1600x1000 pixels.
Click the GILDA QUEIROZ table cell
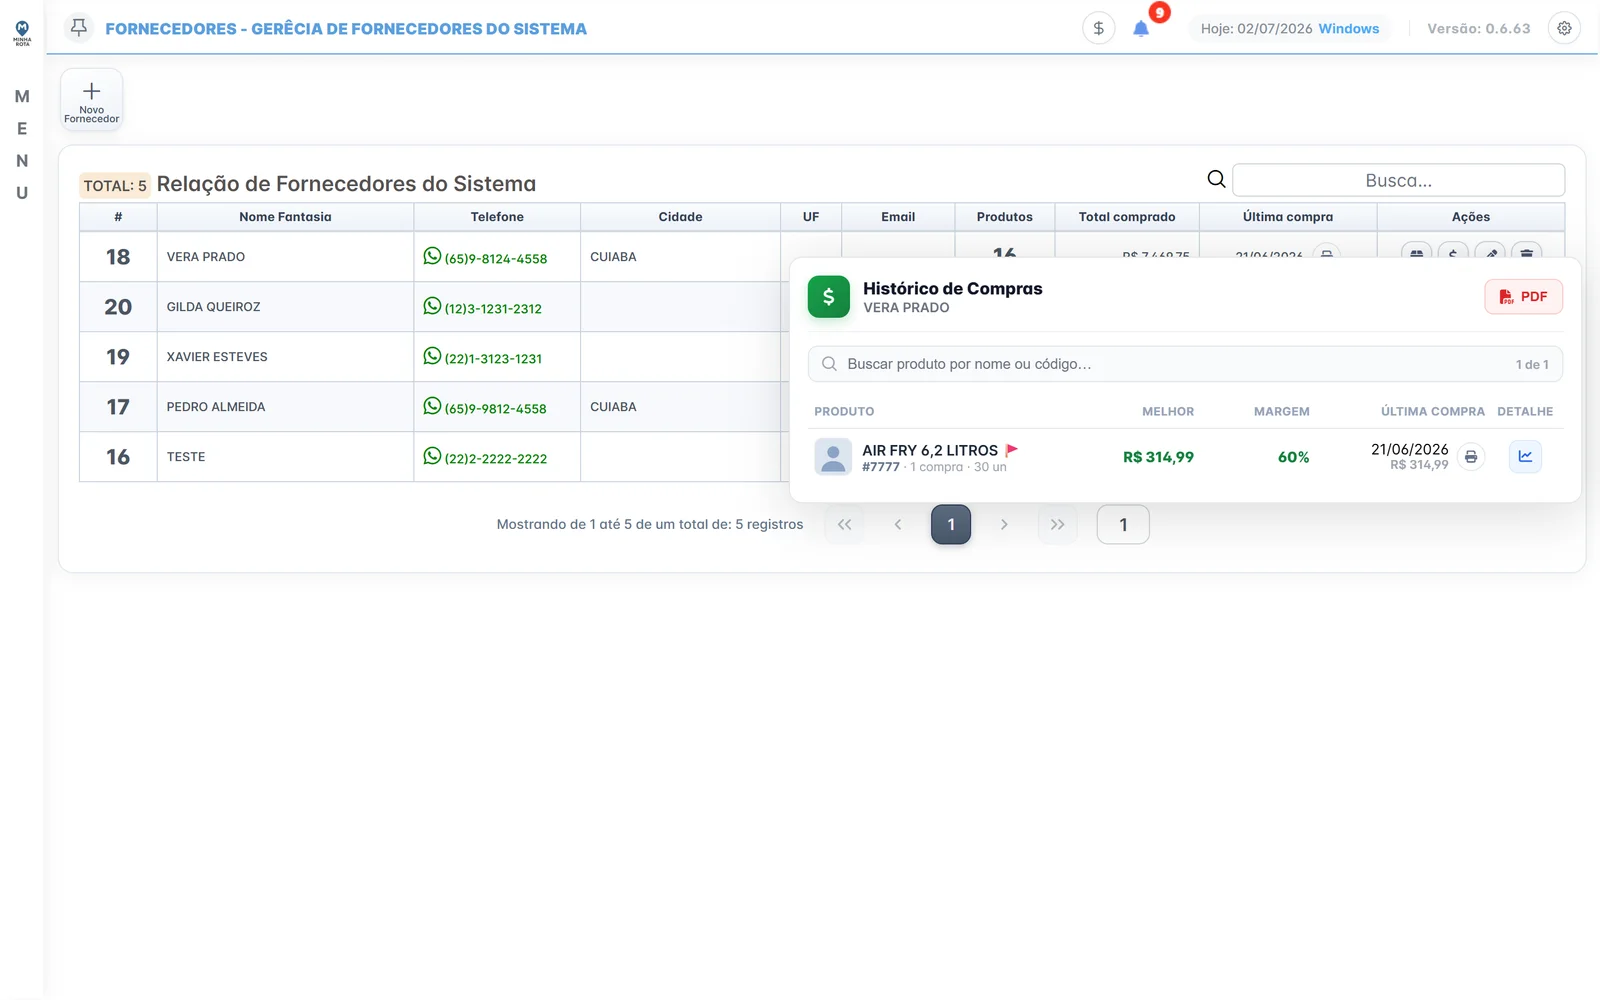(x=285, y=307)
